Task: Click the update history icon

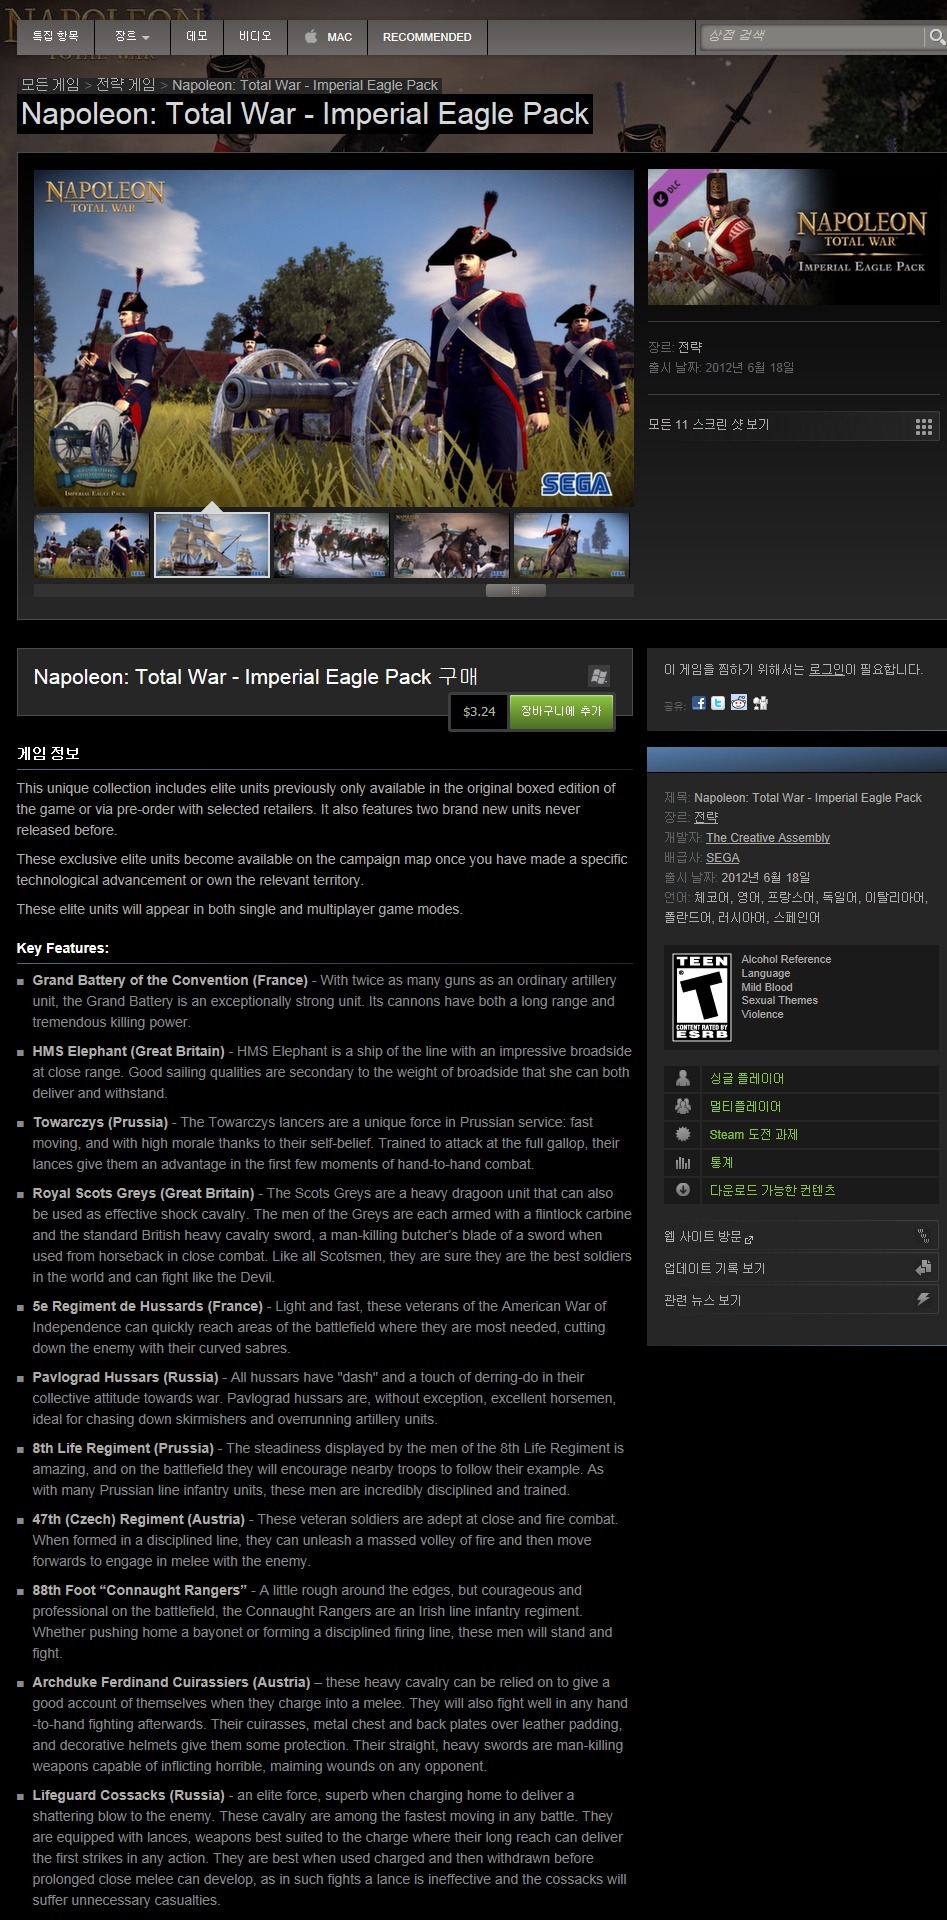Action: click(923, 1268)
